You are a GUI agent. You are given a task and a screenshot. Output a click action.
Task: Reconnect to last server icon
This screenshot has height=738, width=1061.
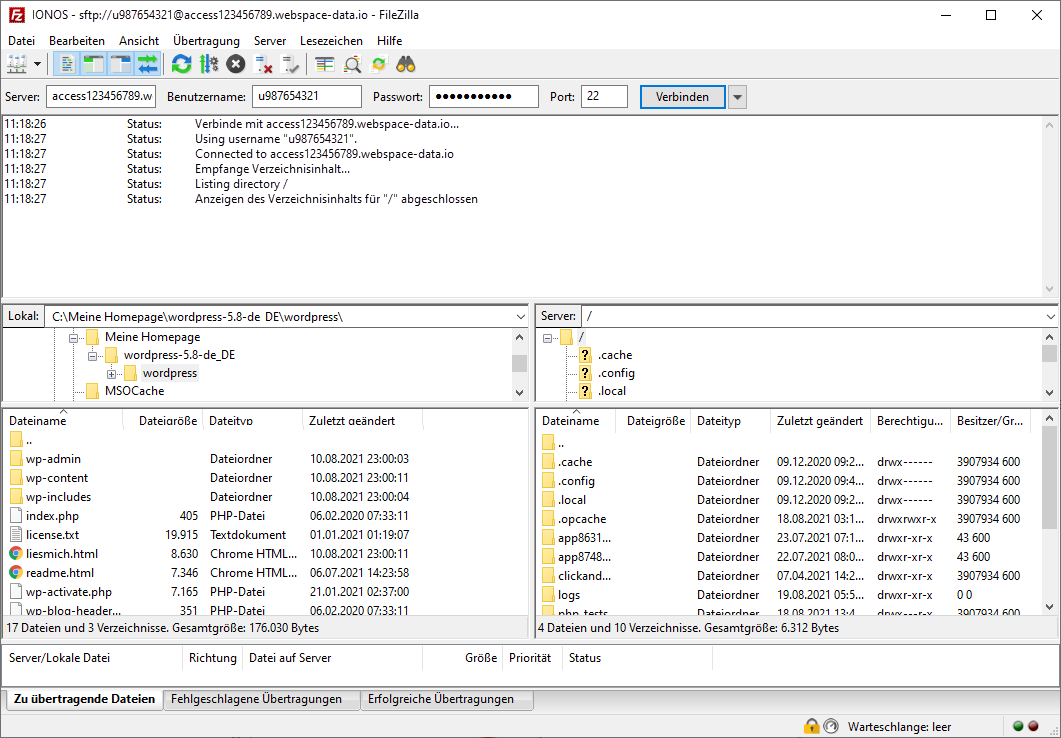[290, 64]
